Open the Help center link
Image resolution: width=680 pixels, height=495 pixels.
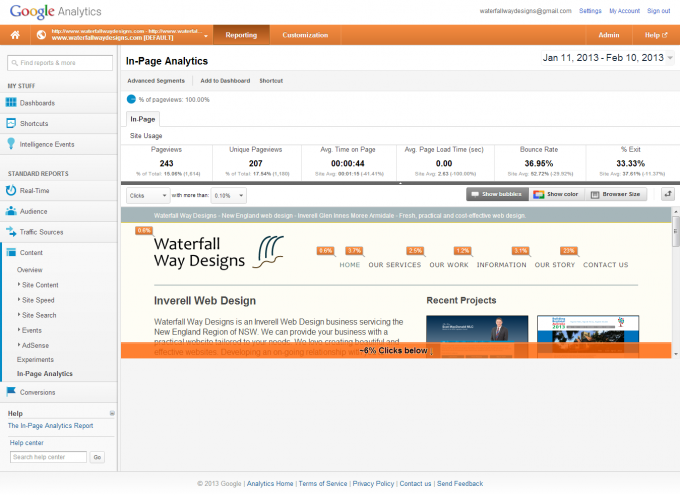pyautogui.click(x=26, y=443)
